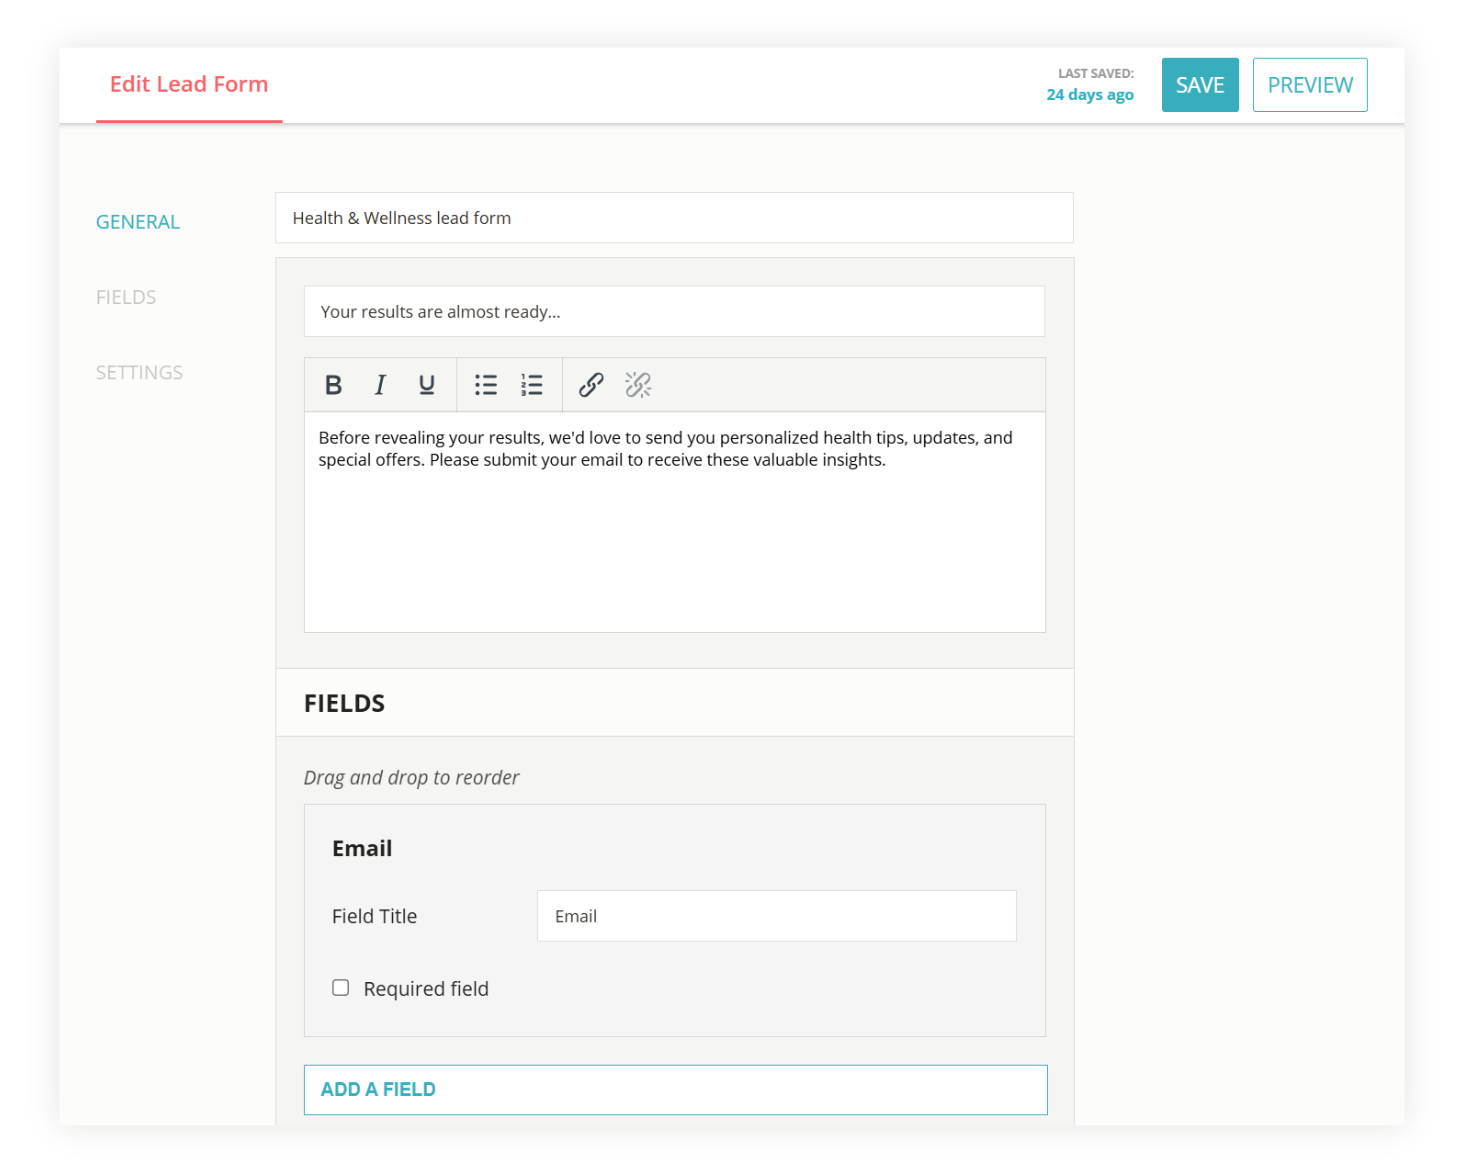1464x1173 pixels.
Task: Add a new field to the form
Action: [675, 1089]
